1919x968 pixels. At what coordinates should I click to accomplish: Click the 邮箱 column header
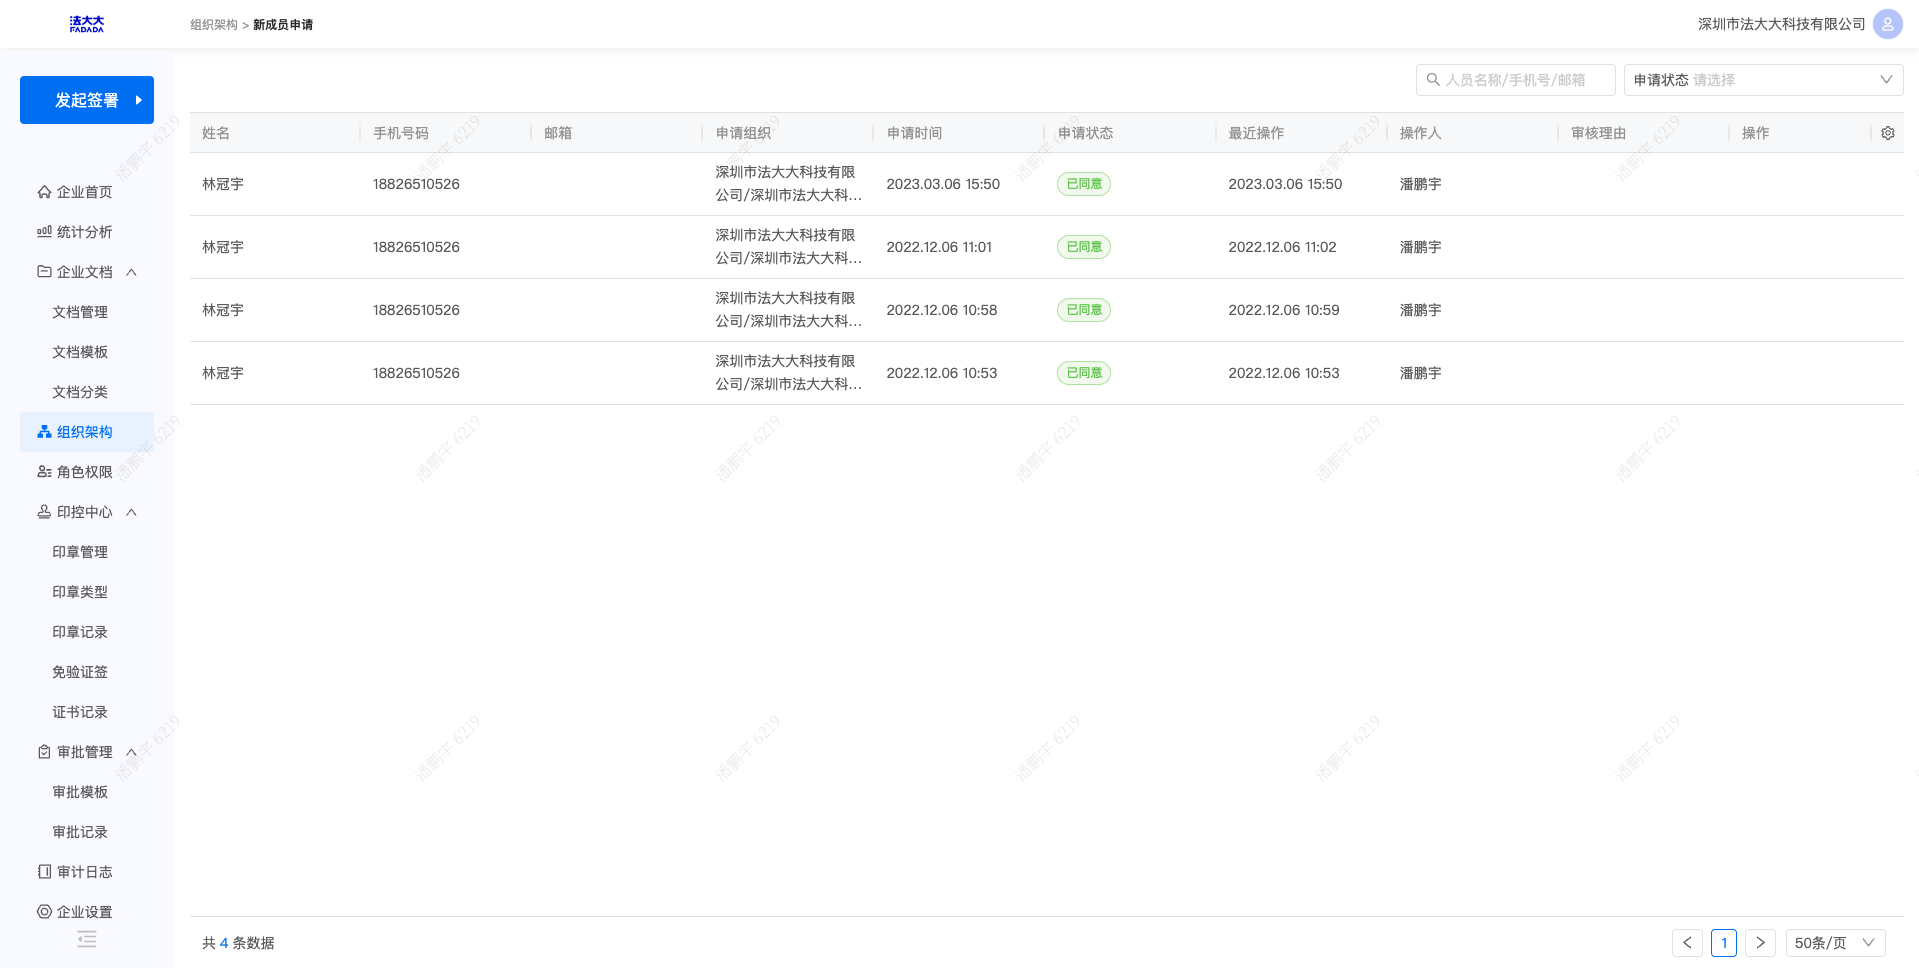point(558,133)
